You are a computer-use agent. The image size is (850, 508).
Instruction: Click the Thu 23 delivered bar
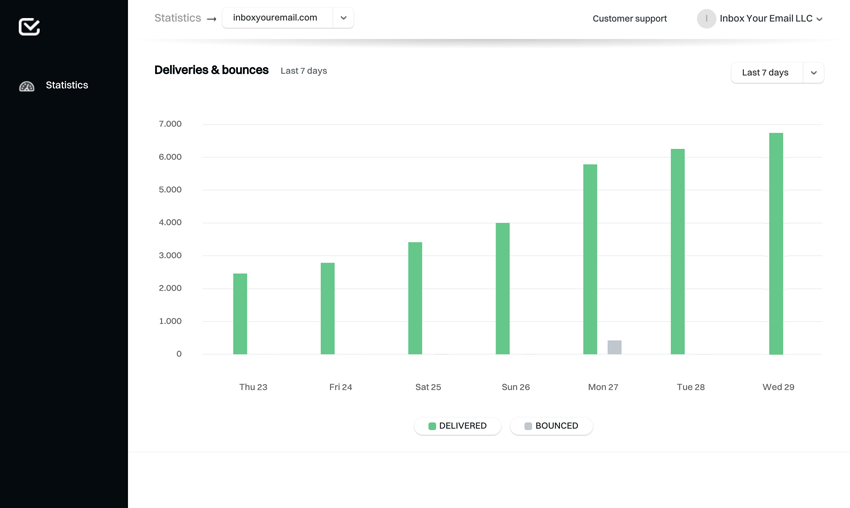(240, 314)
